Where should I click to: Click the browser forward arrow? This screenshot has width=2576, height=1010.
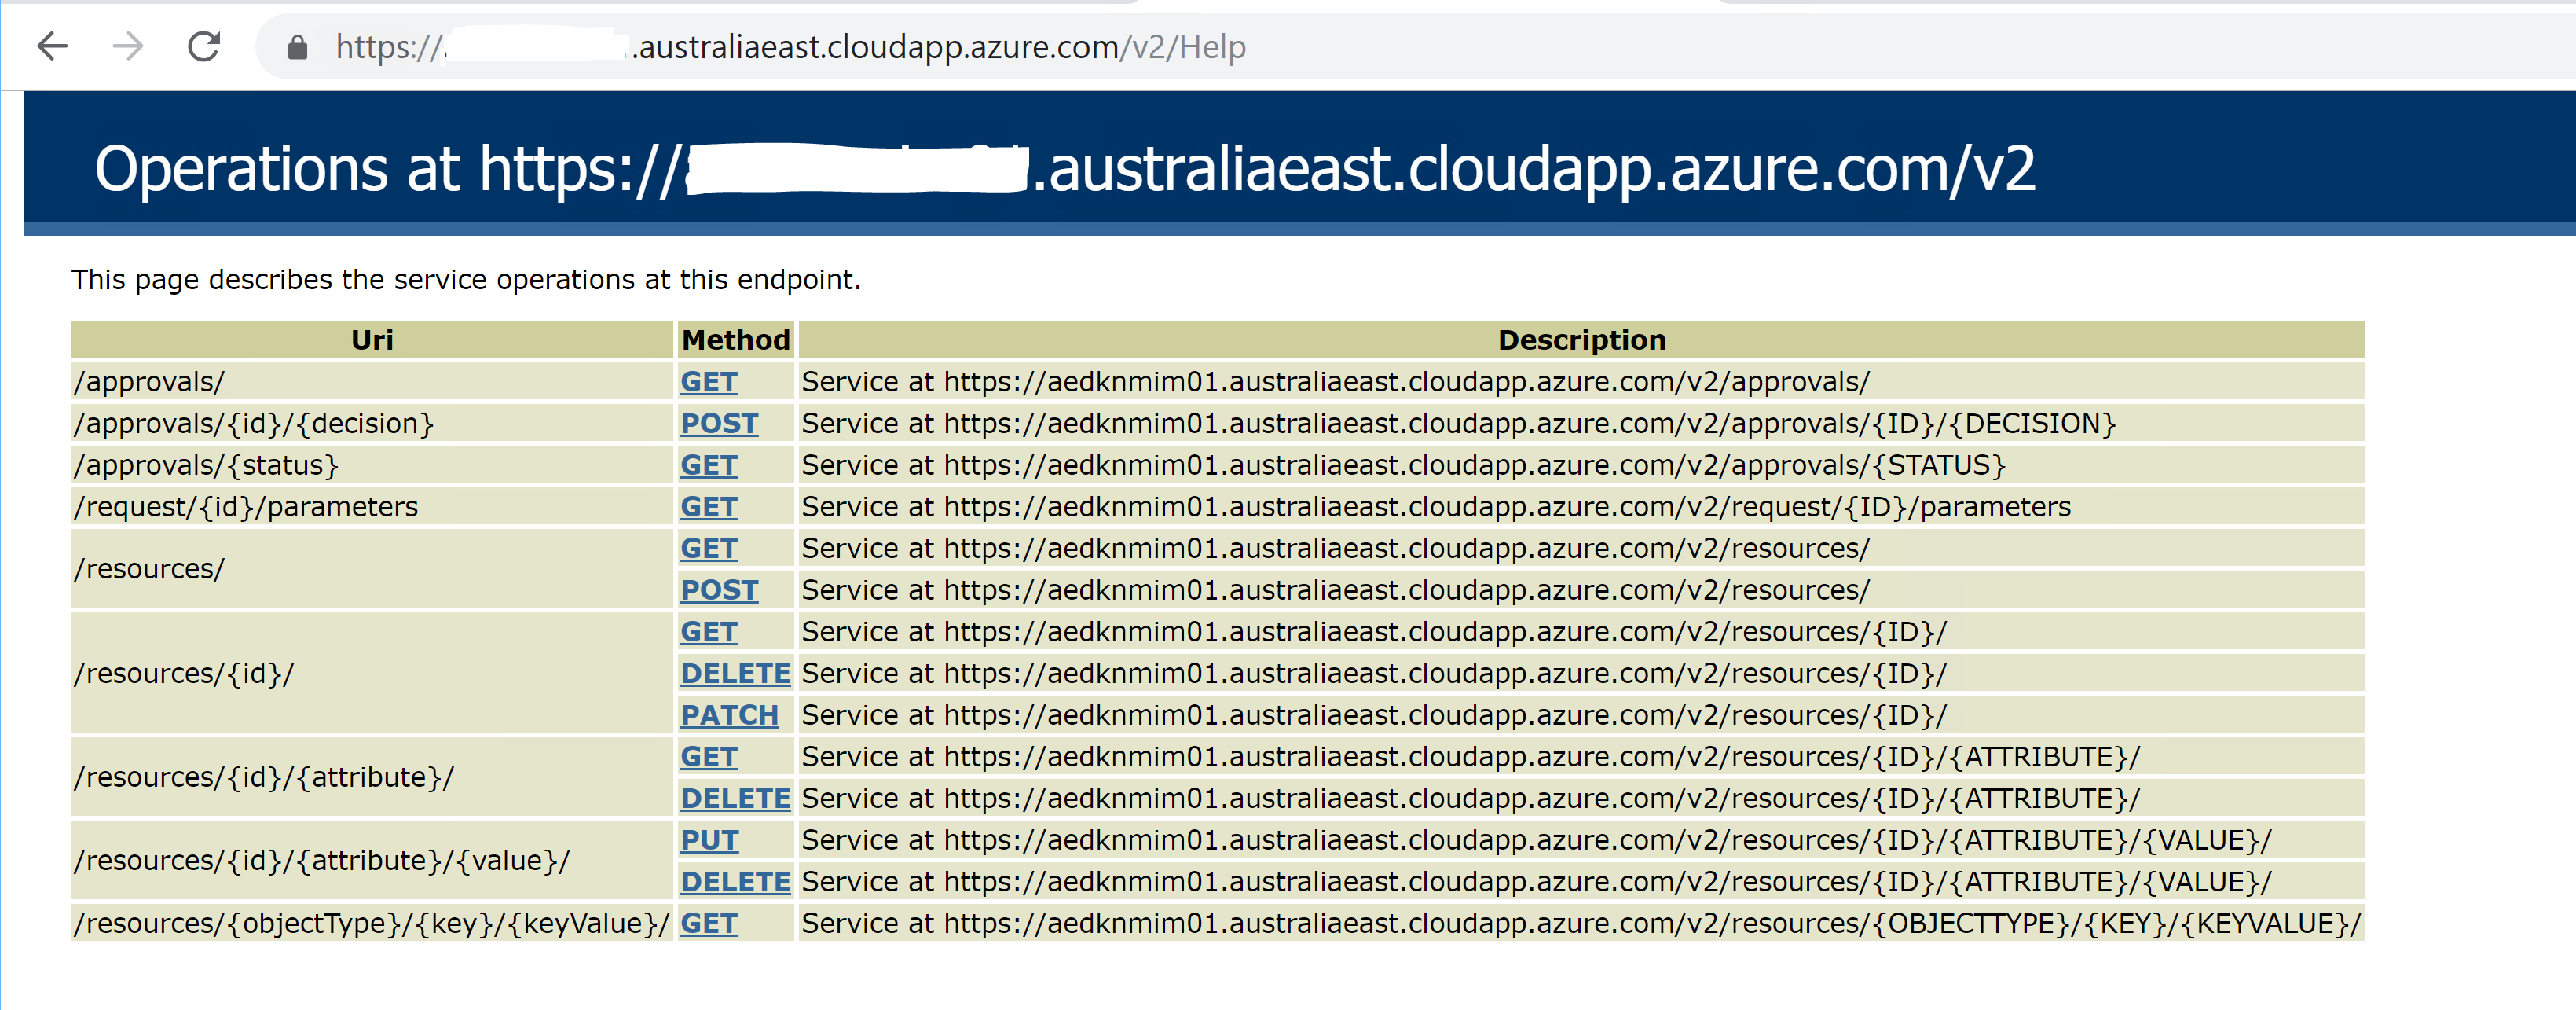pos(128,46)
